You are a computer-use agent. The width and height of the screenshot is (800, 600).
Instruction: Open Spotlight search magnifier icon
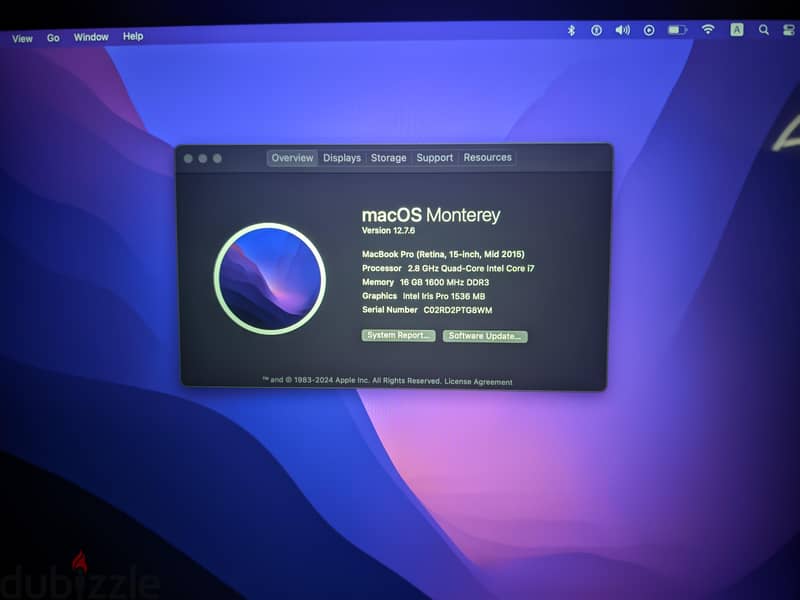764,30
